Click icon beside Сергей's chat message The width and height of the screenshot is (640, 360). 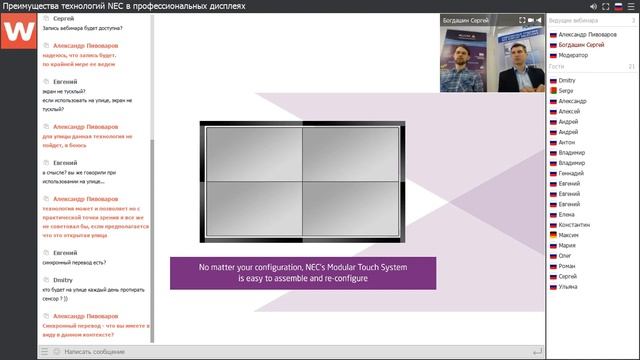(x=46, y=18)
